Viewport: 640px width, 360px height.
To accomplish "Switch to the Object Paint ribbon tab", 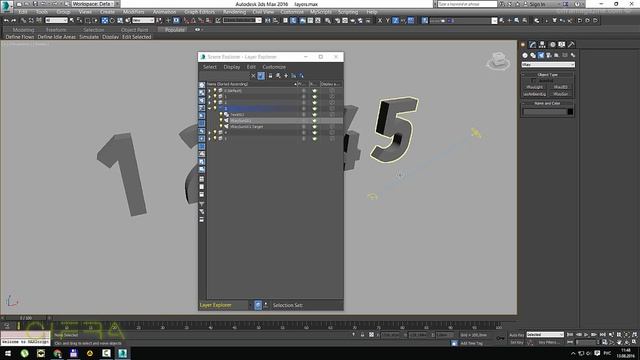I will tap(134, 30).
